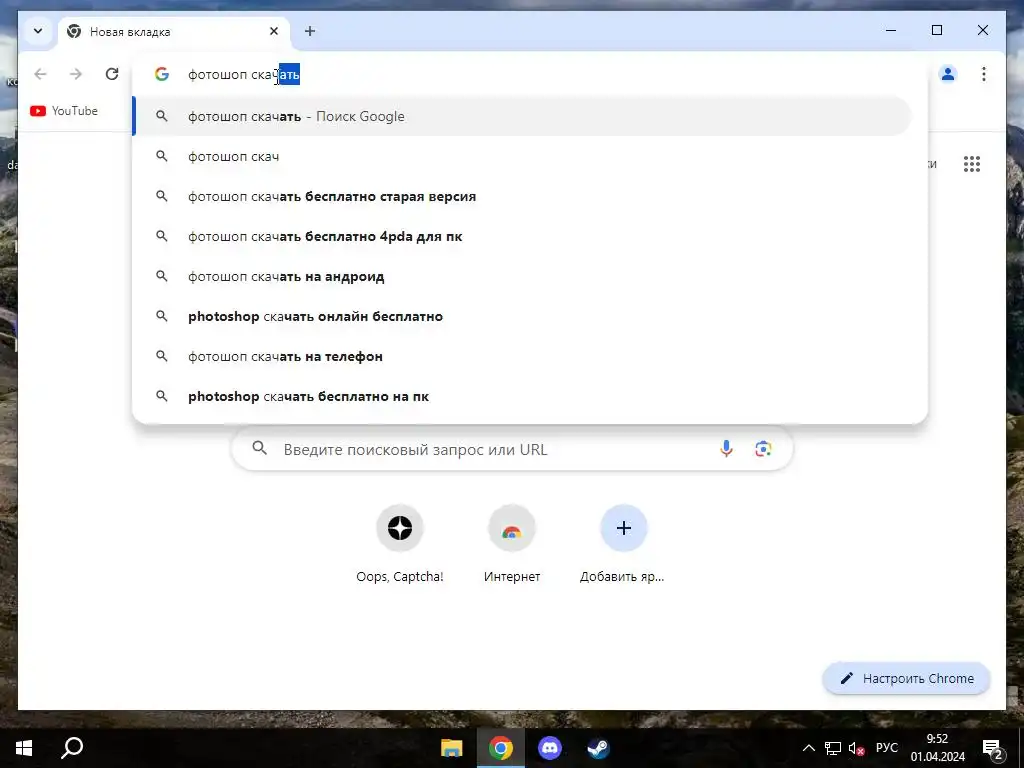
Task: Select the Новая вкладка tab
Action: [x=174, y=31]
